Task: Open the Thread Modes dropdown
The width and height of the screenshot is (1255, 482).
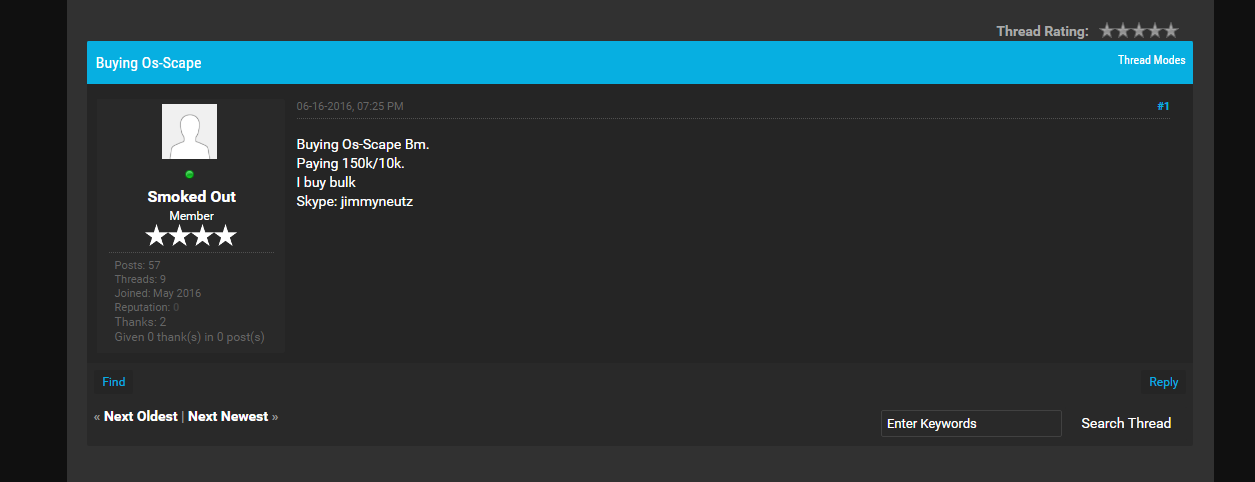Action: pos(1151,60)
